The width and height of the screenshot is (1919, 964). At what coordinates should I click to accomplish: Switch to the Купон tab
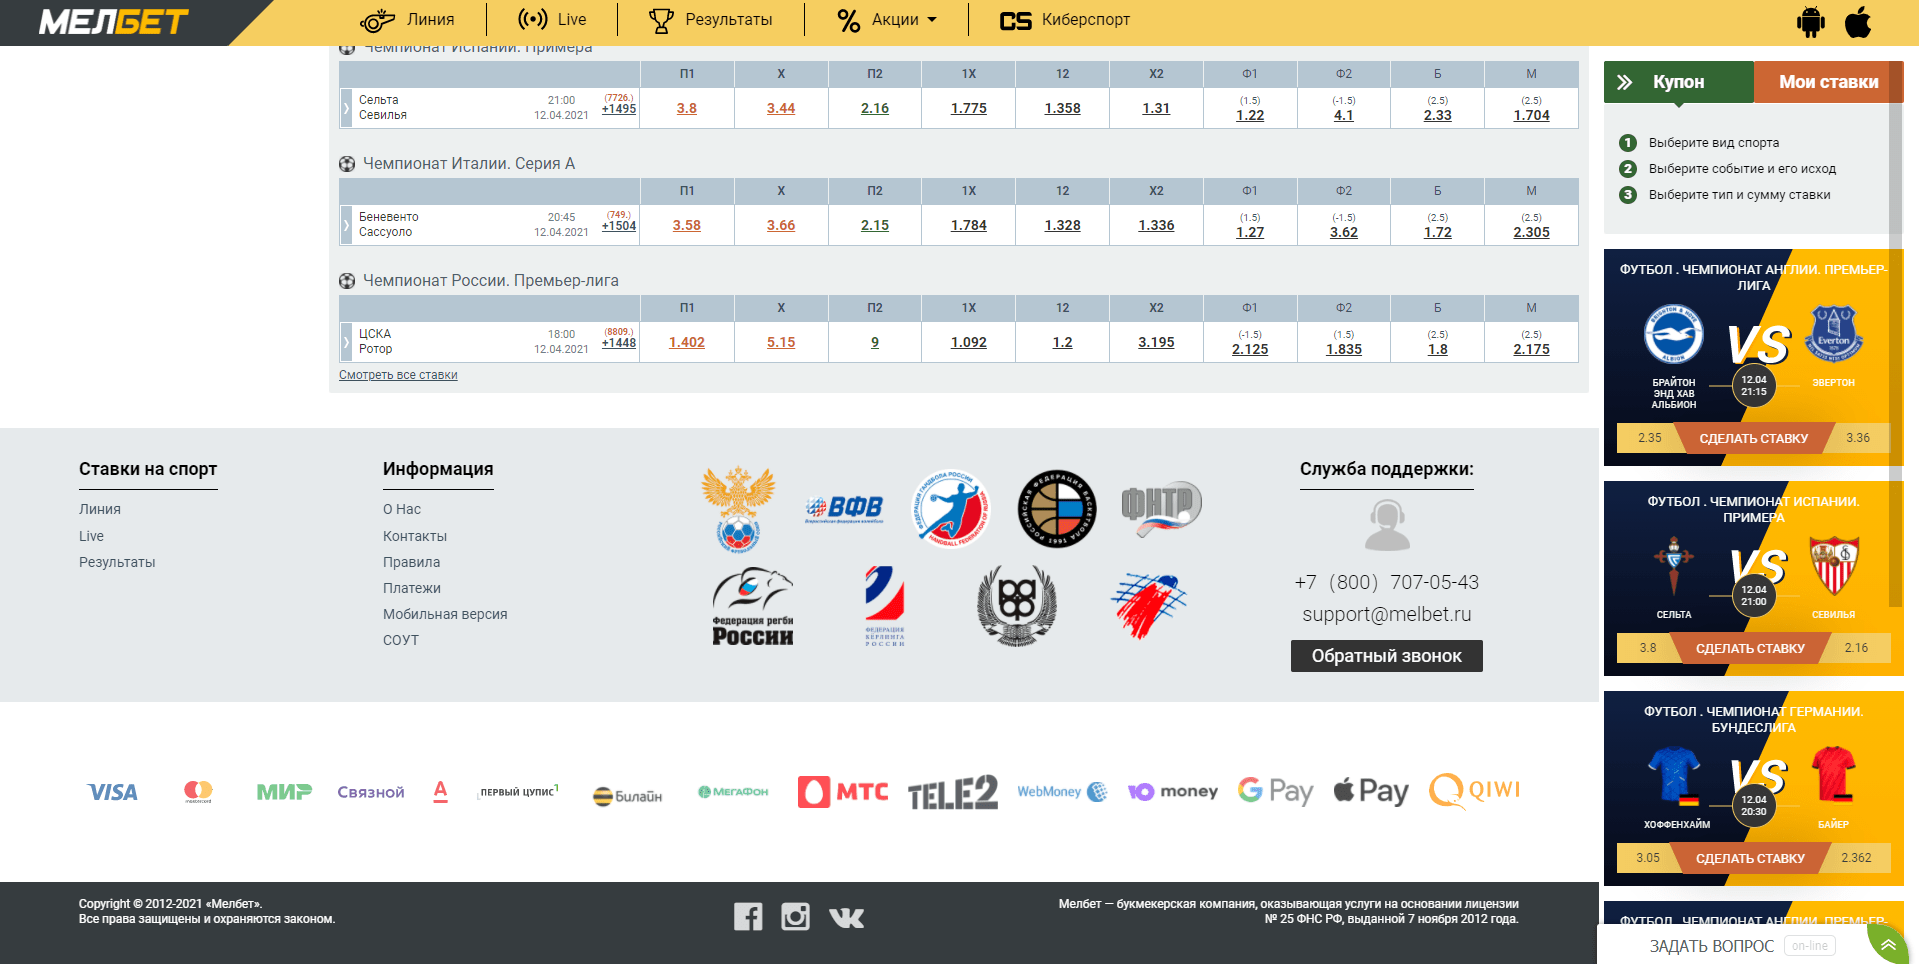click(1679, 82)
